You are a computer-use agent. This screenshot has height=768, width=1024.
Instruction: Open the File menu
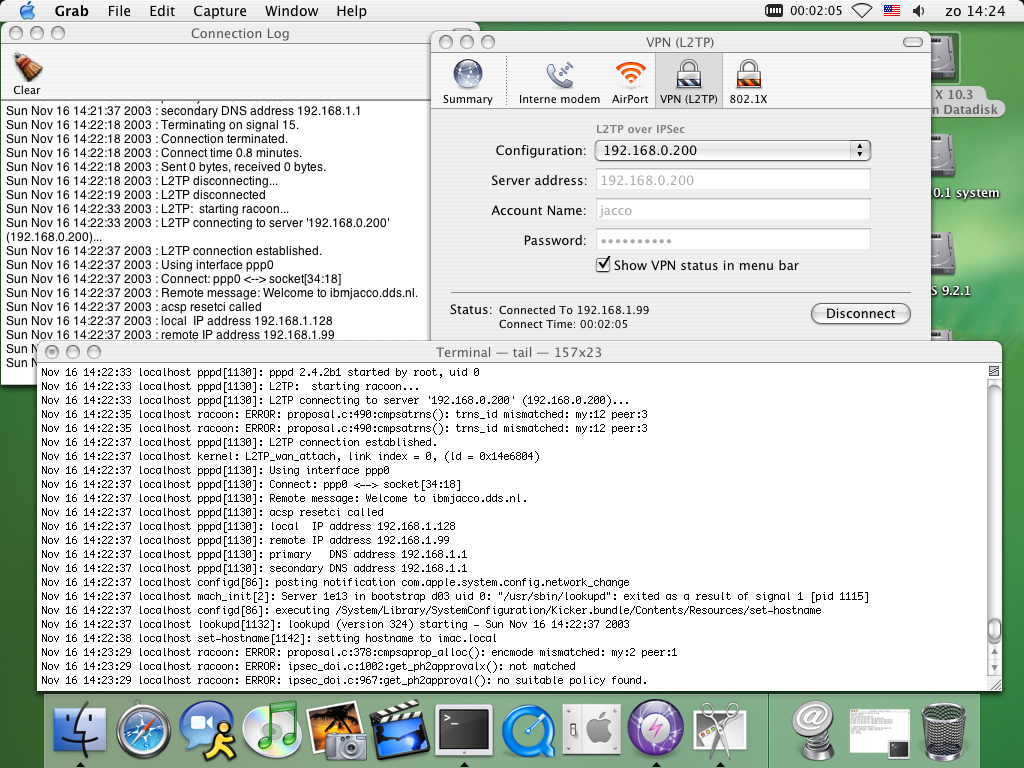pos(119,10)
